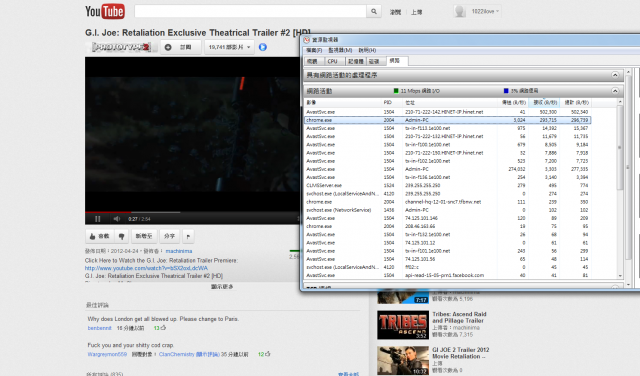Expand the 19,741 videos dropdown
Viewport: 640px width, 376px height.
tap(229, 47)
